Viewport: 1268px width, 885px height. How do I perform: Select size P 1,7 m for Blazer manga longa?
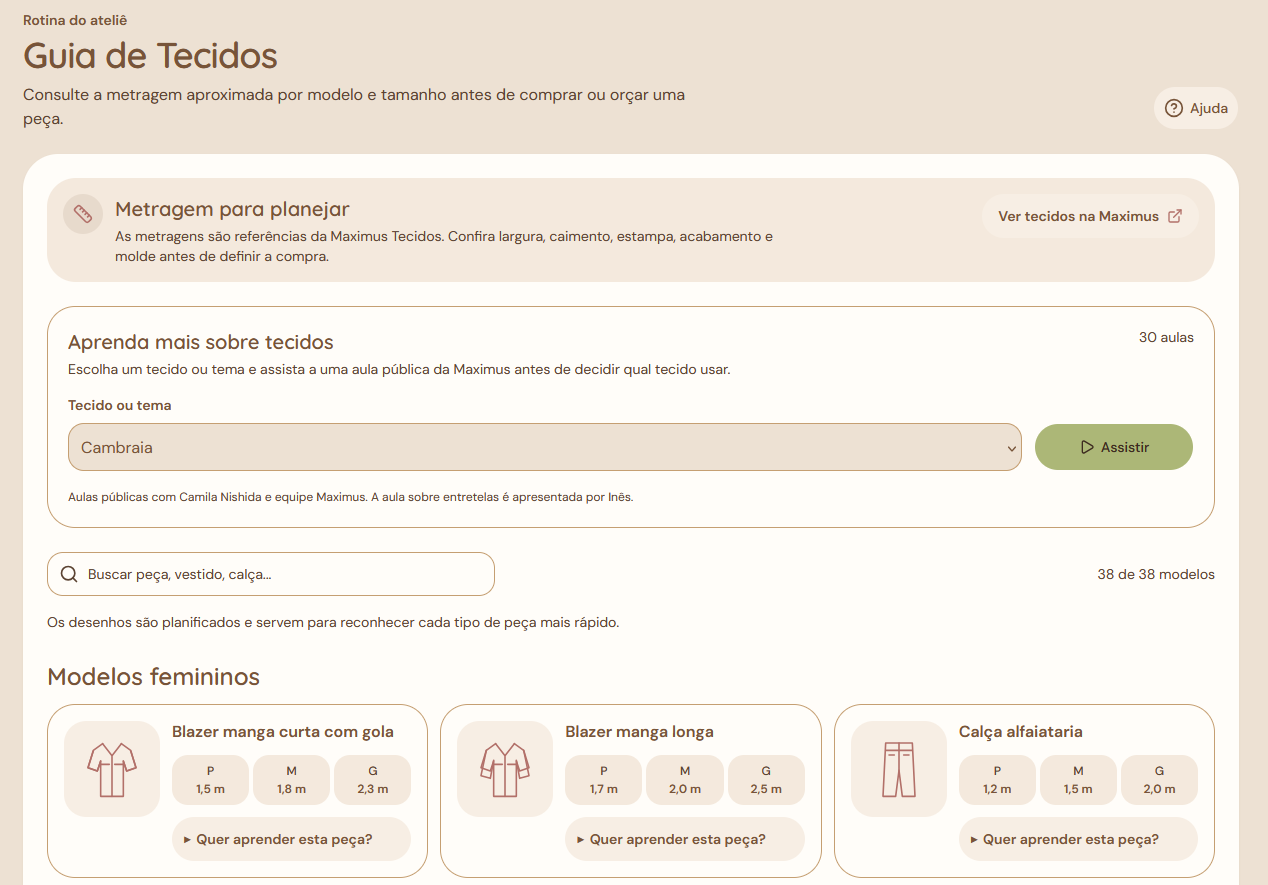604,780
